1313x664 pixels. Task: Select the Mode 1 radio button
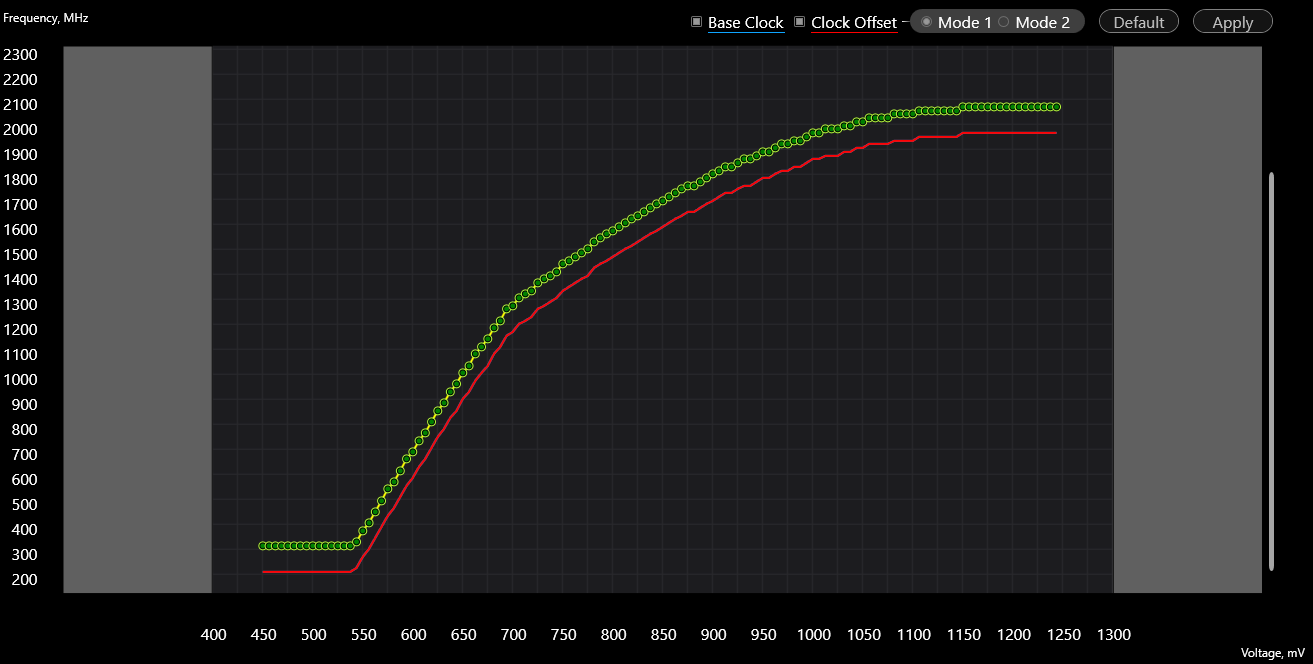point(927,22)
